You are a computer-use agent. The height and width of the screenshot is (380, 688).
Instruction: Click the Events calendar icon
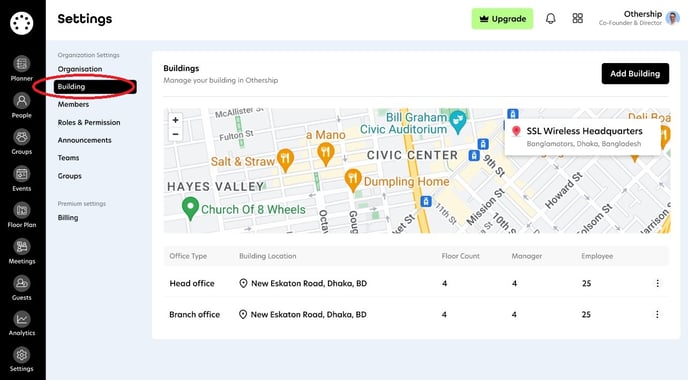point(22,174)
